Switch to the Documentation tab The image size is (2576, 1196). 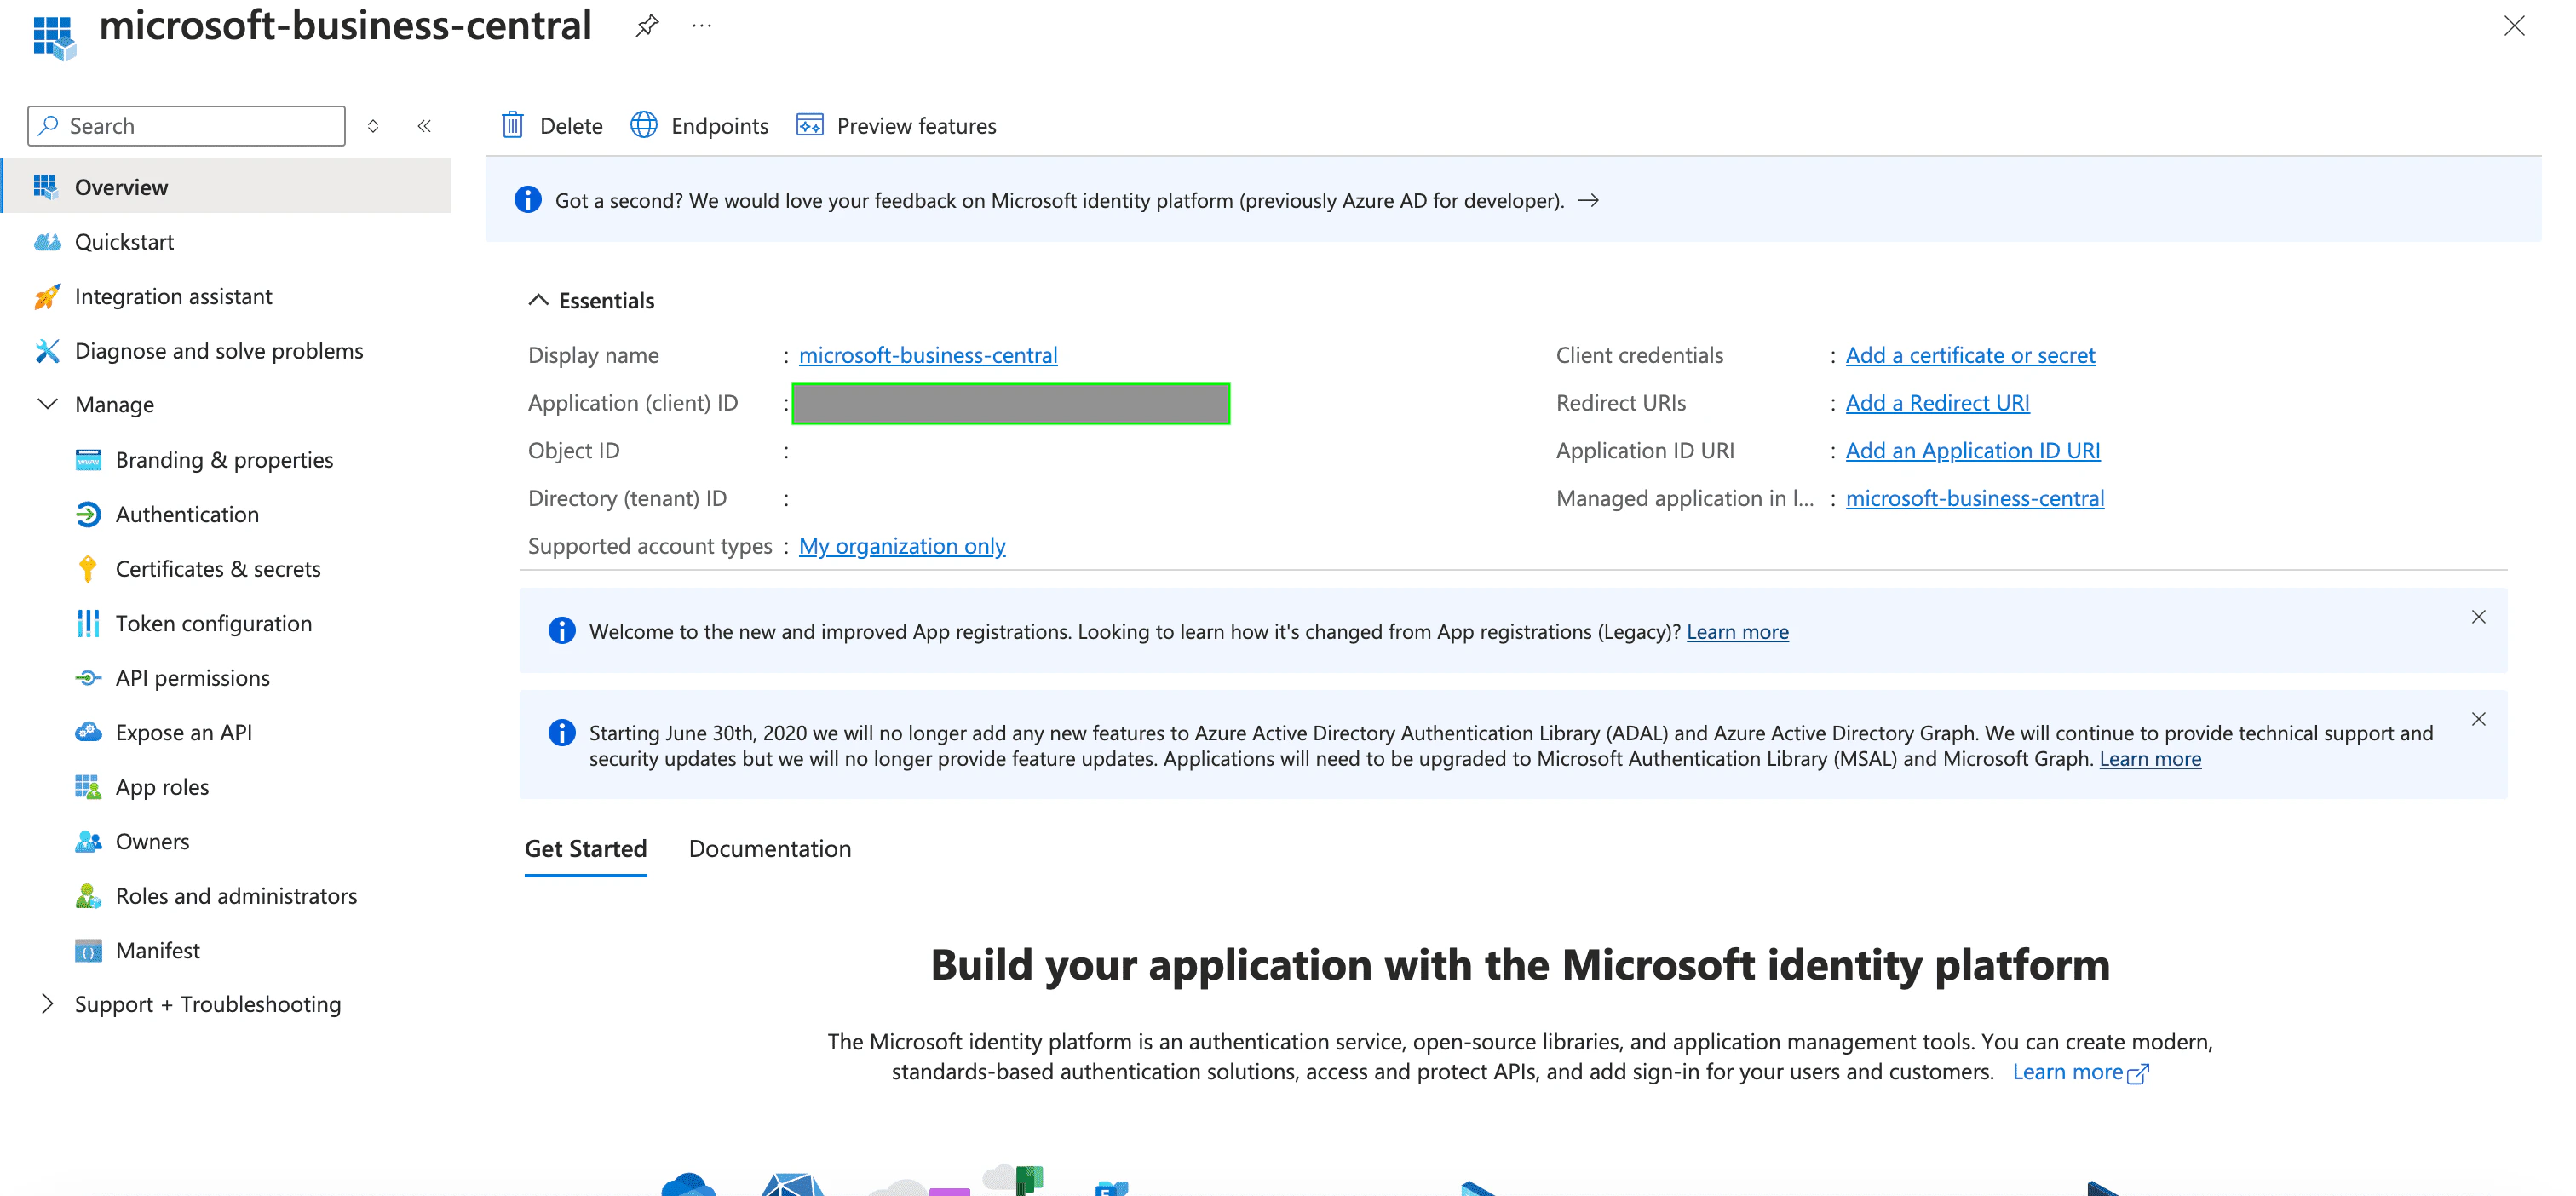(x=769, y=849)
